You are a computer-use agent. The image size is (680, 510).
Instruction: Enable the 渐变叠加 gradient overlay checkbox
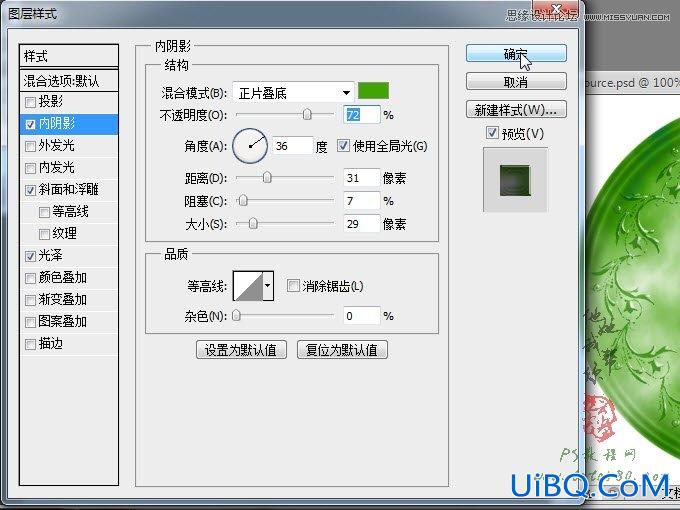pos(30,300)
